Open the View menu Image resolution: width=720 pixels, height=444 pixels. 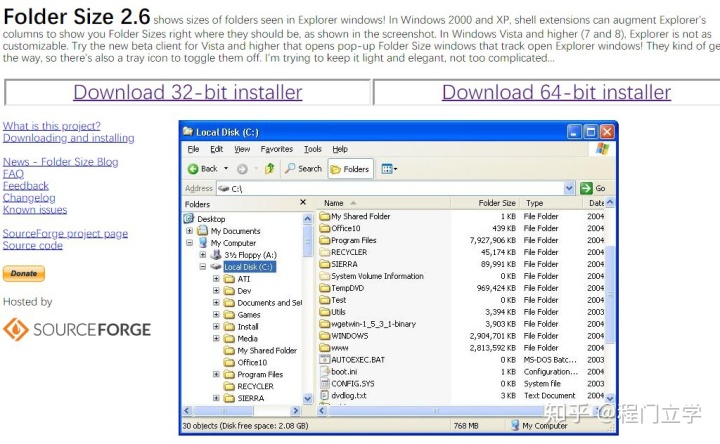[x=242, y=149]
